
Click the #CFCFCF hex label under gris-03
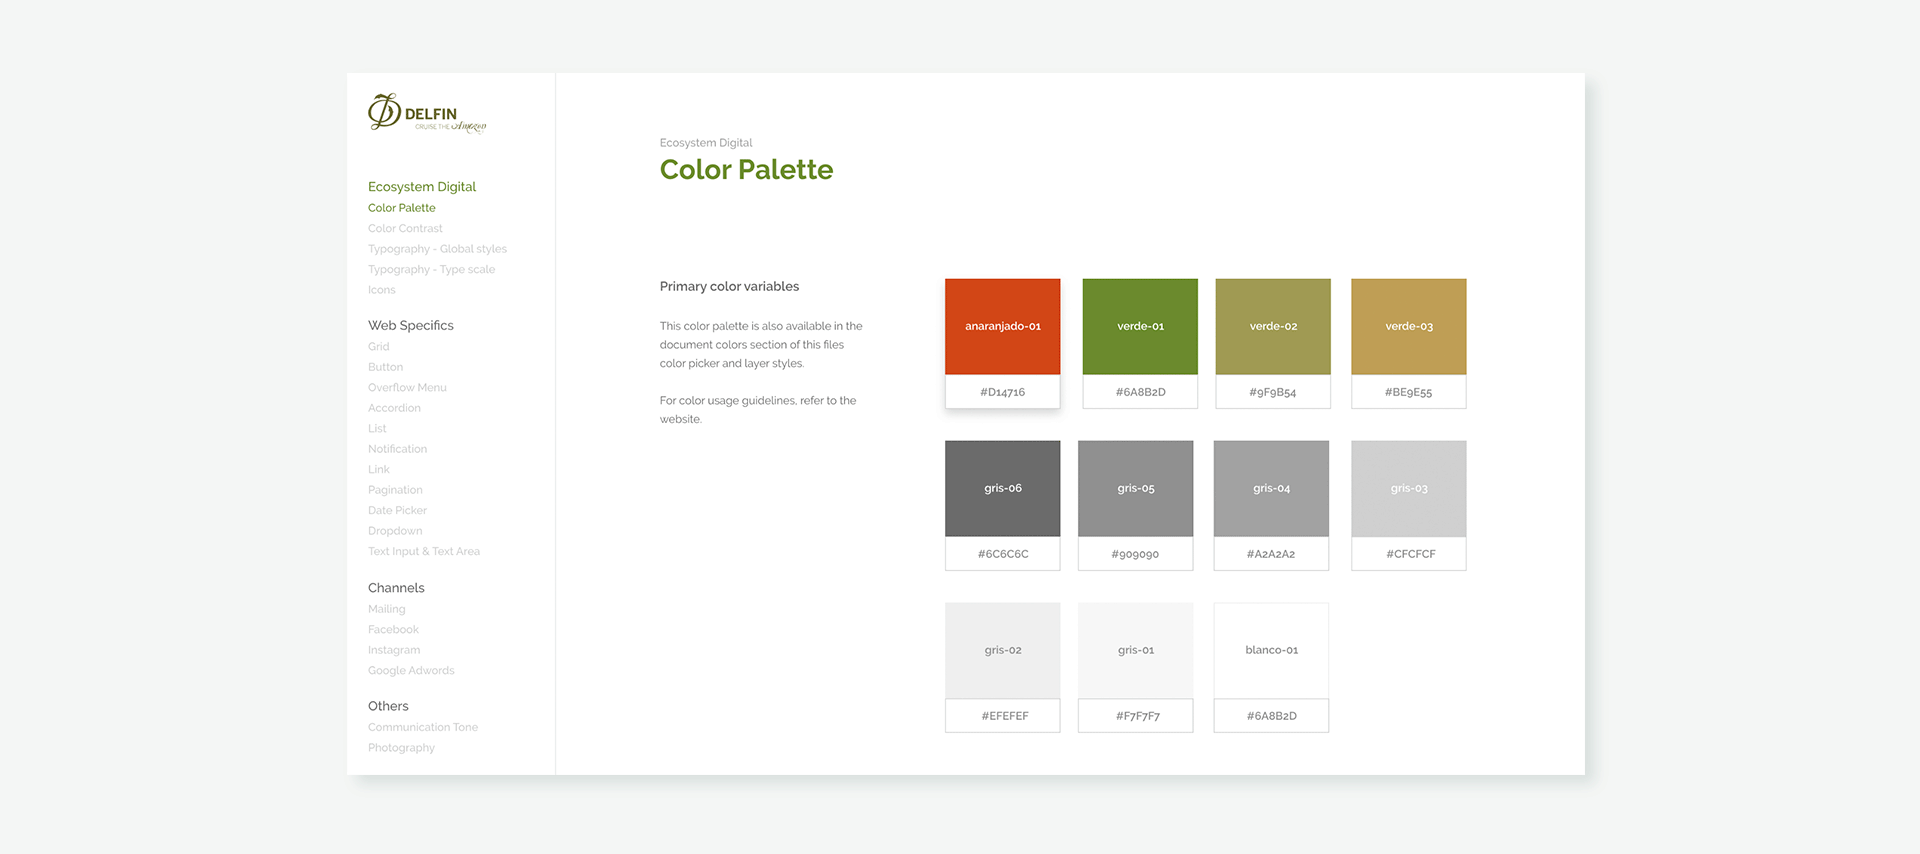[1409, 554]
